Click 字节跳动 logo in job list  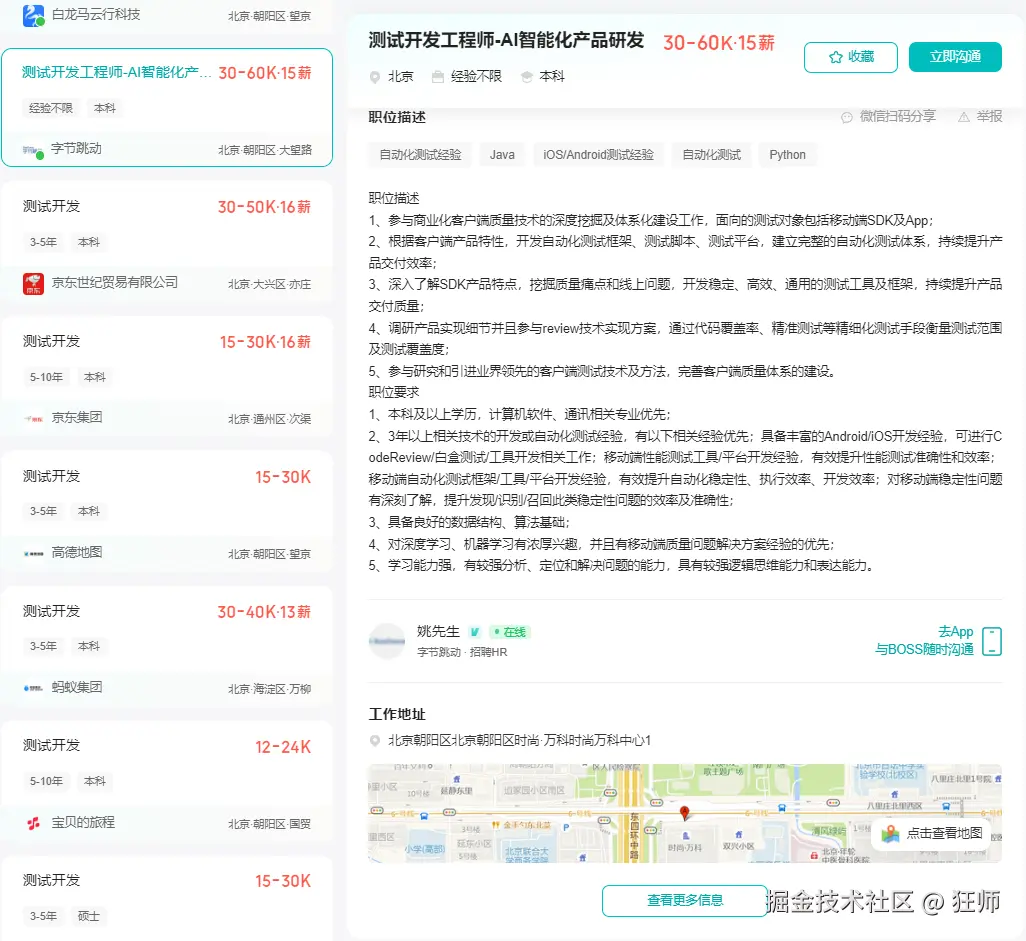[x=33, y=151]
